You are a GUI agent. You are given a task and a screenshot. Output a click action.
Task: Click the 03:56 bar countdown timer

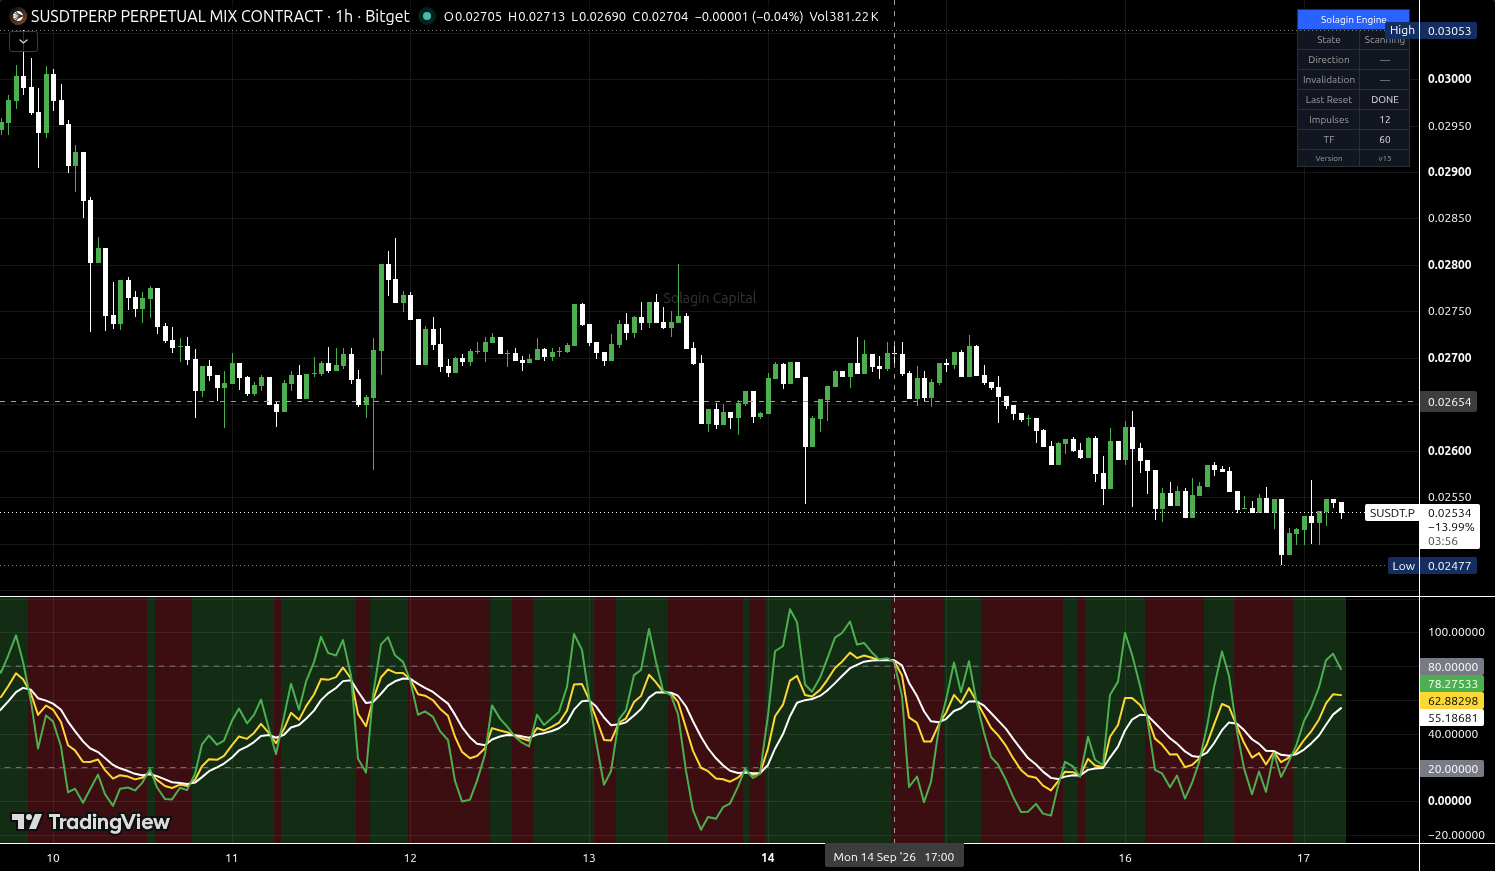coord(1443,541)
